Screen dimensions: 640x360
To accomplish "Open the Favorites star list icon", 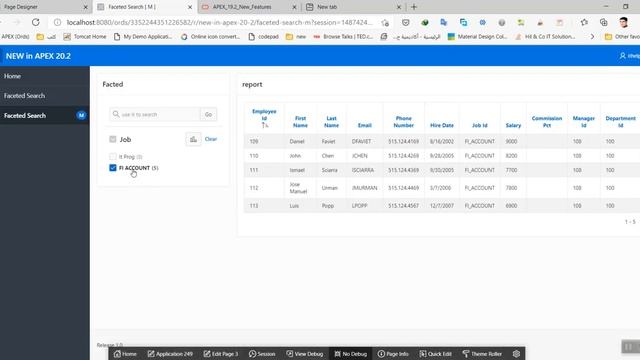I will coord(584,22).
